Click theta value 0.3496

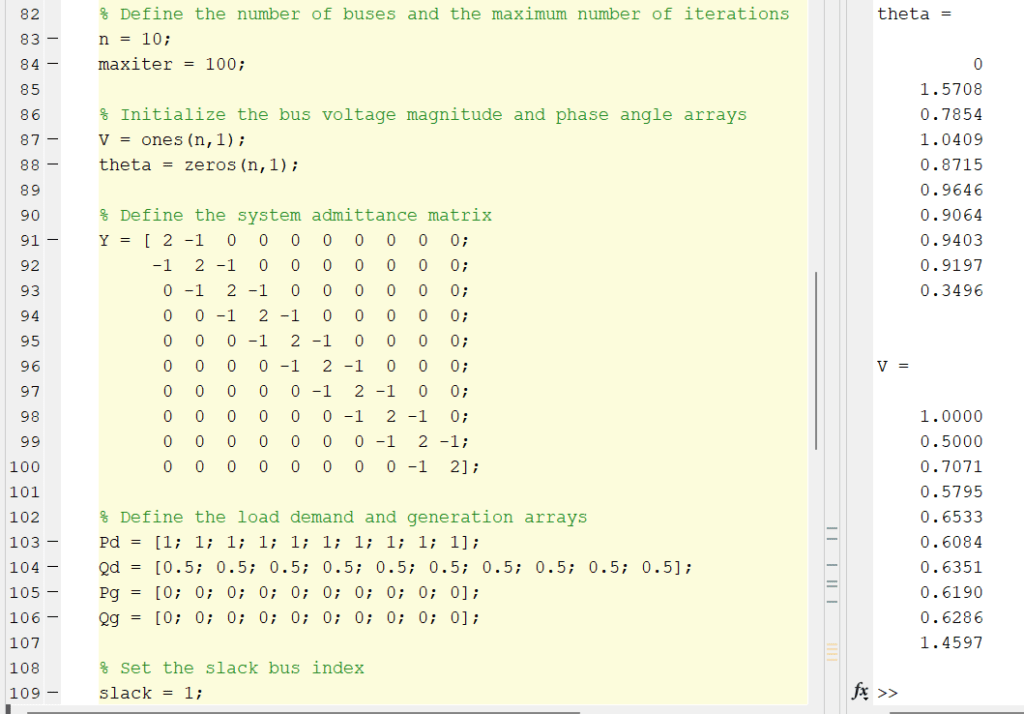click(x=951, y=291)
